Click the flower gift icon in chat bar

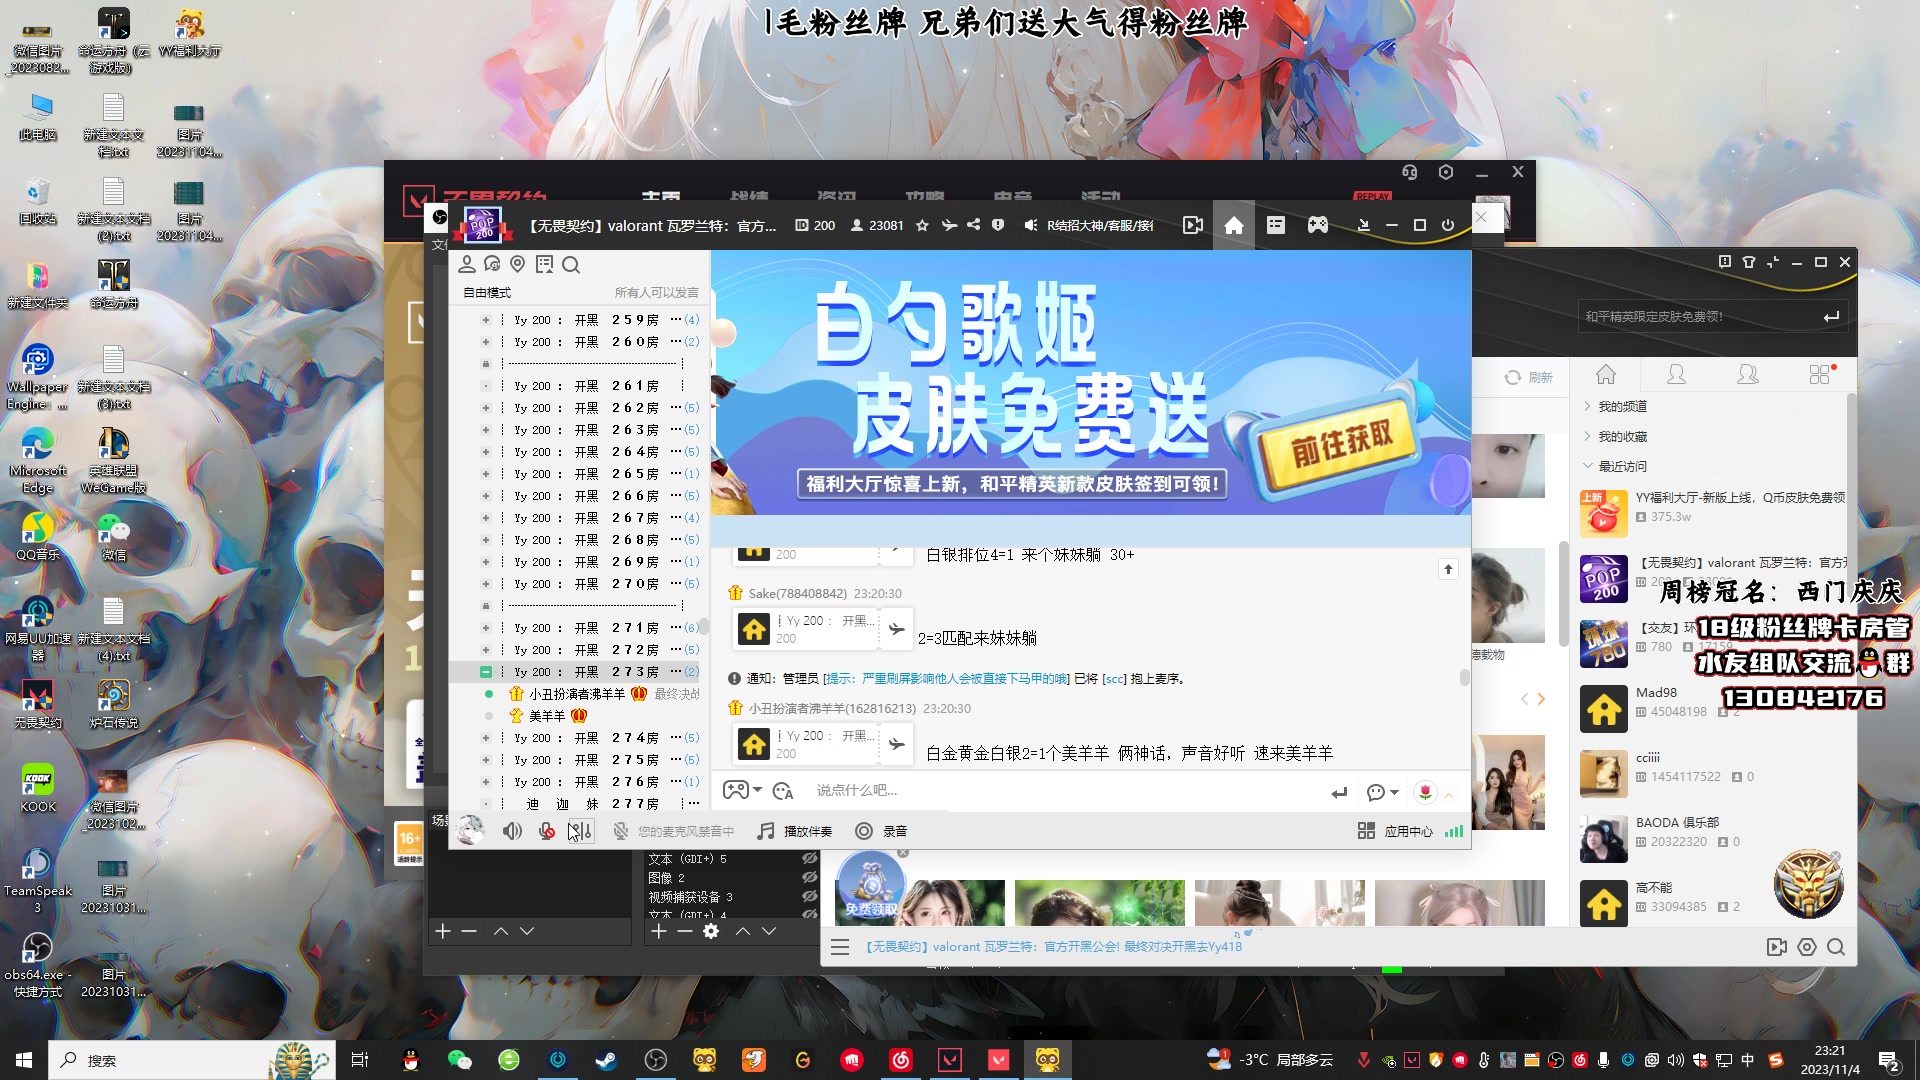point(1425,792)
